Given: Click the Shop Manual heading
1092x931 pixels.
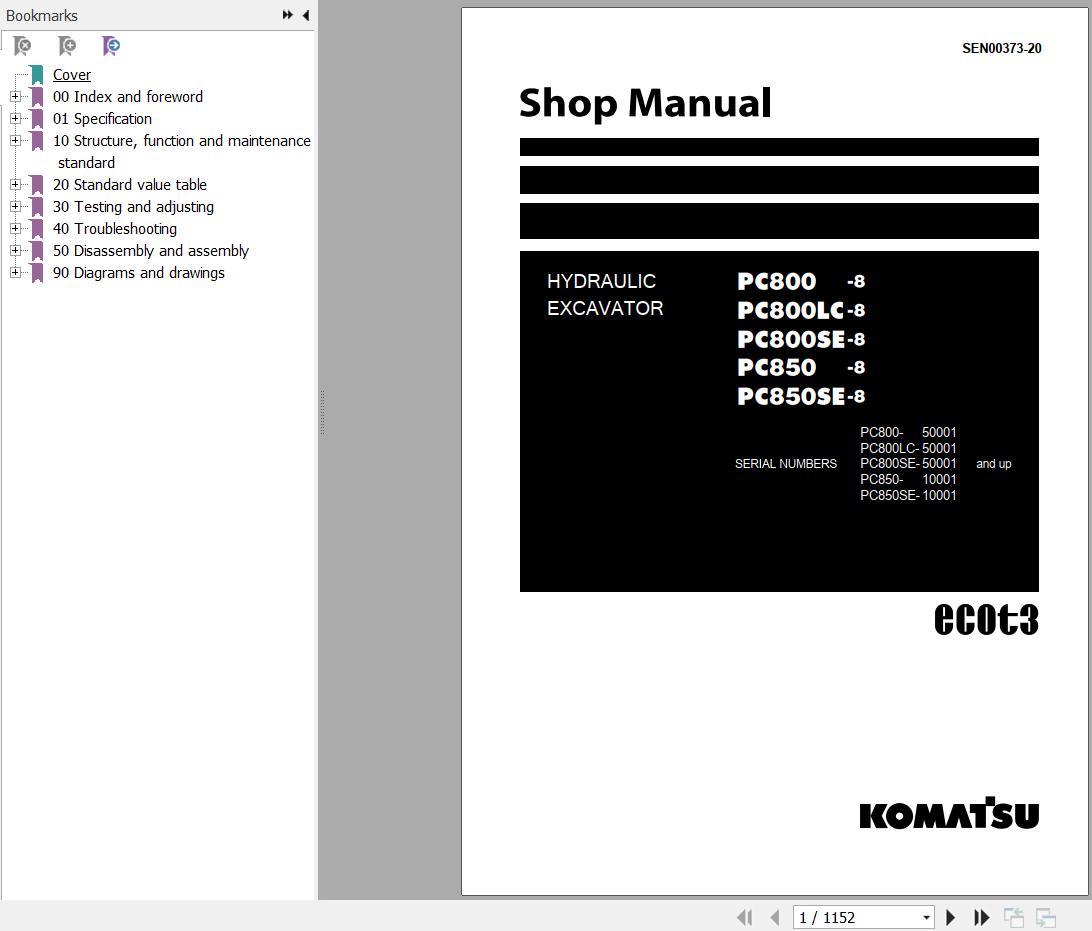Looking at the screenshot, I should click(645, 104).
